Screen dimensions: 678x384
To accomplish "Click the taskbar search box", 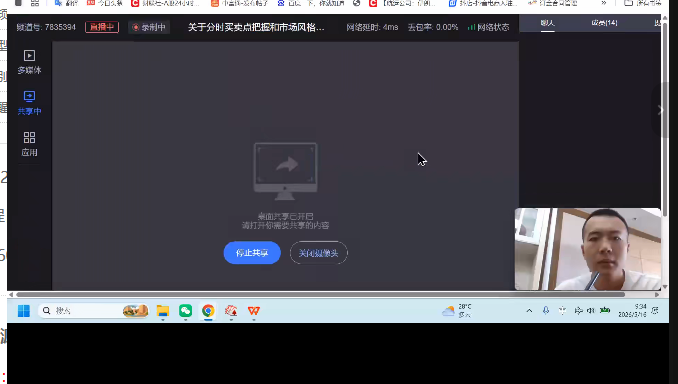I will click(94, 310).
